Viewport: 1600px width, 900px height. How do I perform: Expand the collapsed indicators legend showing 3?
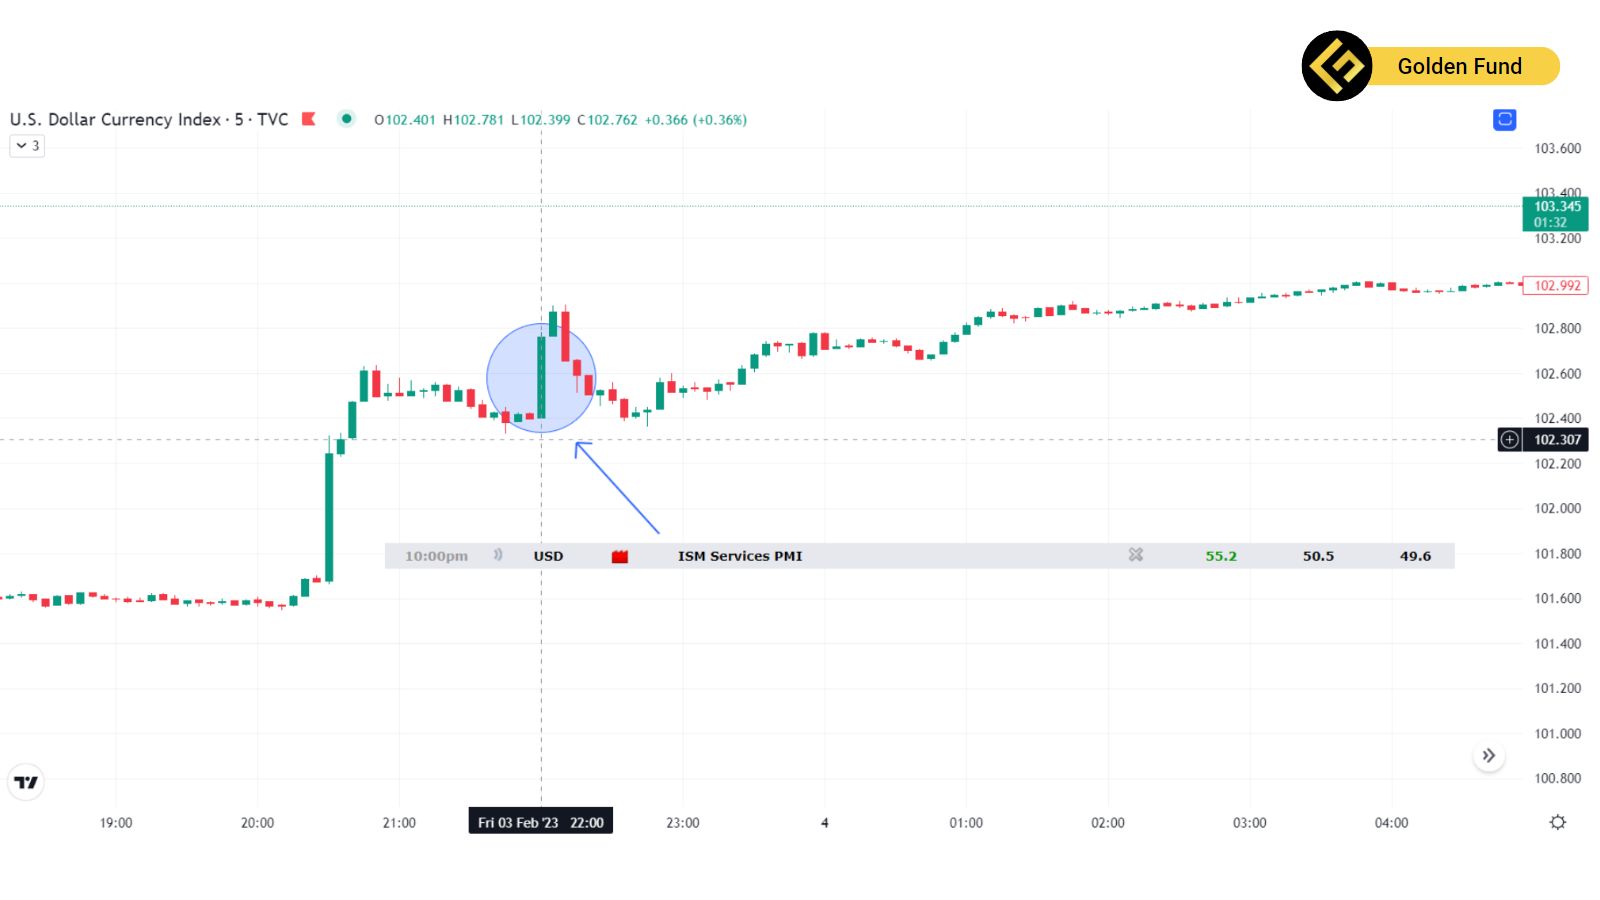click(27, 146)
